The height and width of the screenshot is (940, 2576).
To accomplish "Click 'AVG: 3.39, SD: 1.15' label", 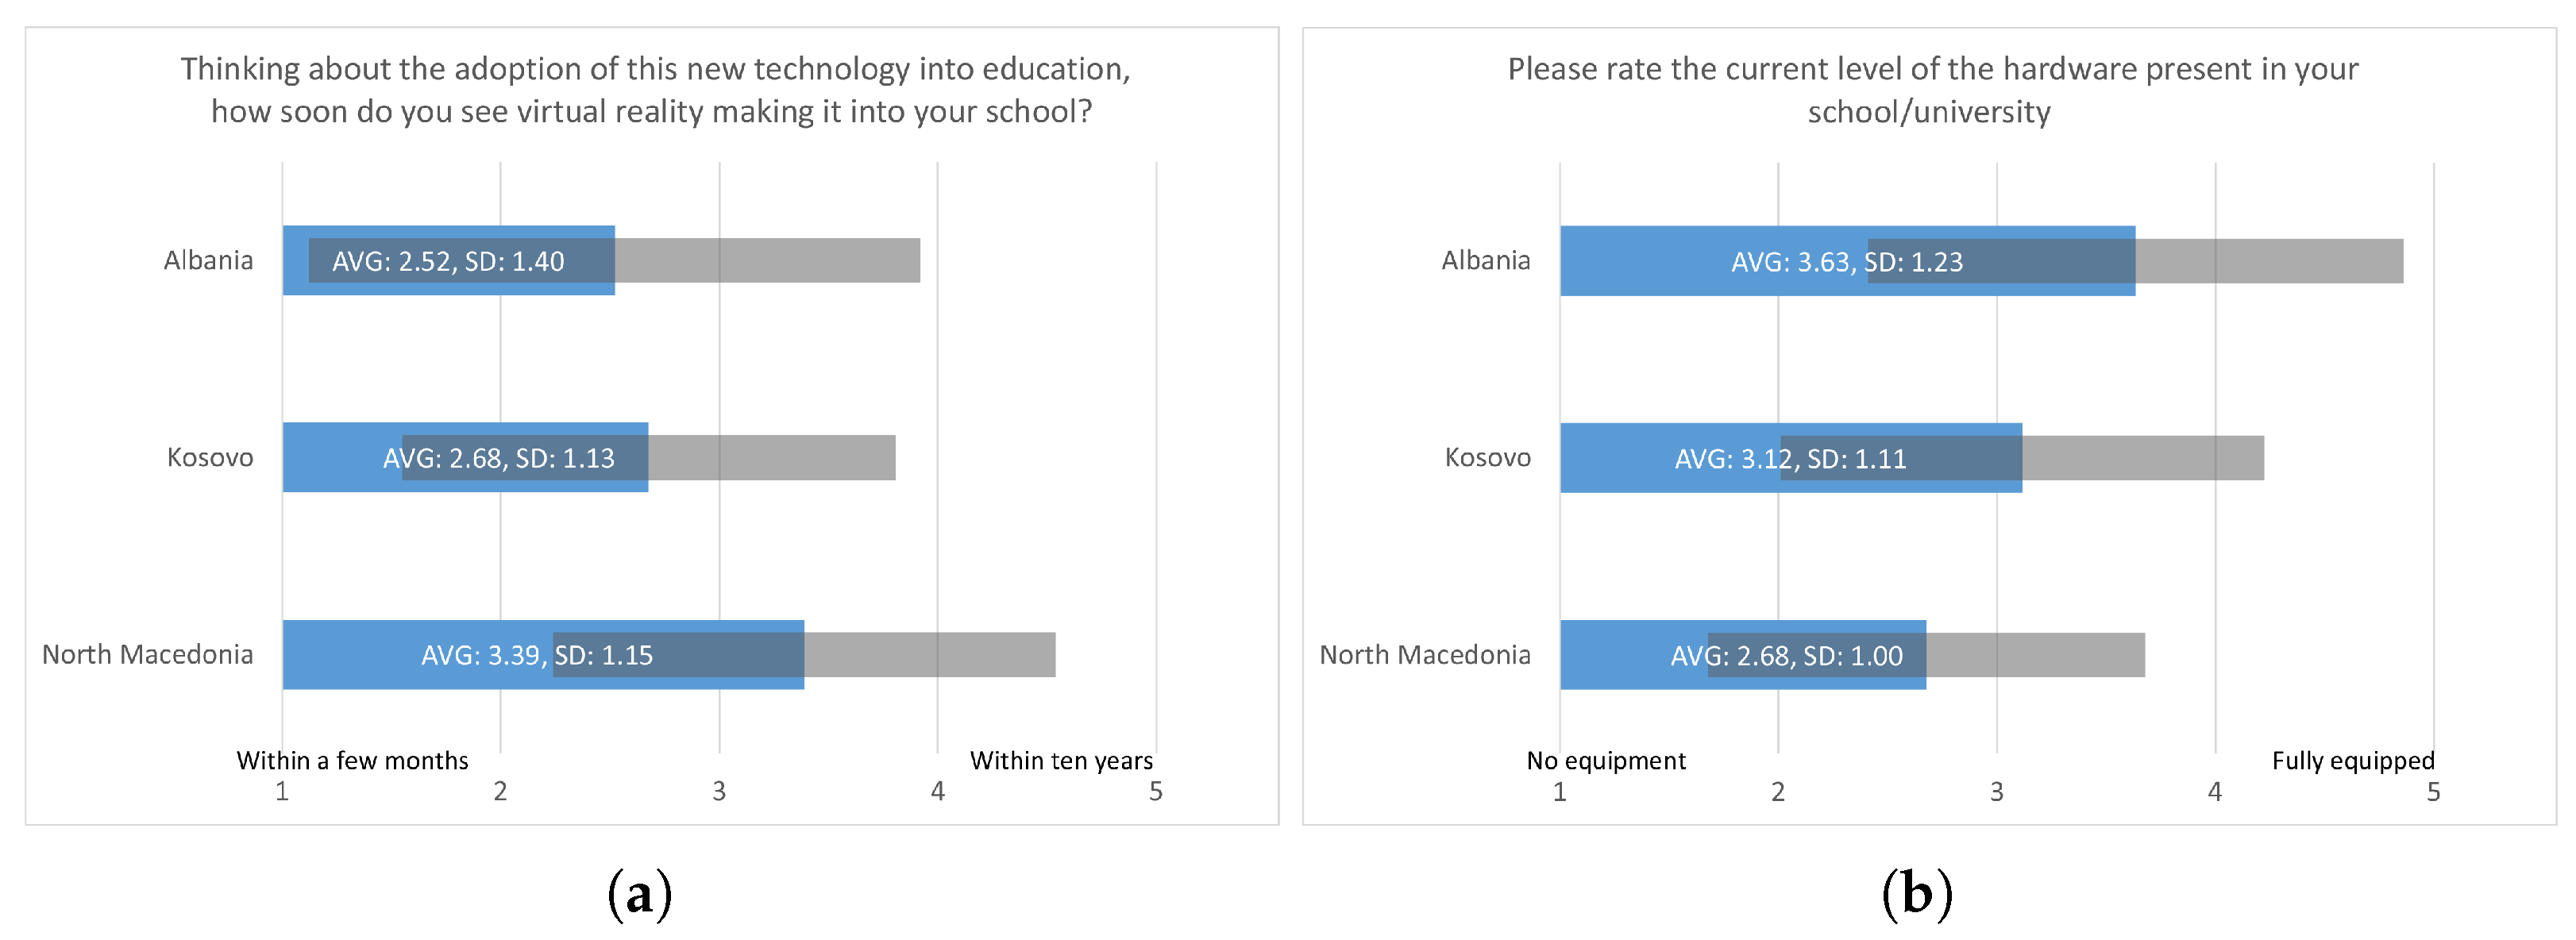I will (x=536, y=655).
